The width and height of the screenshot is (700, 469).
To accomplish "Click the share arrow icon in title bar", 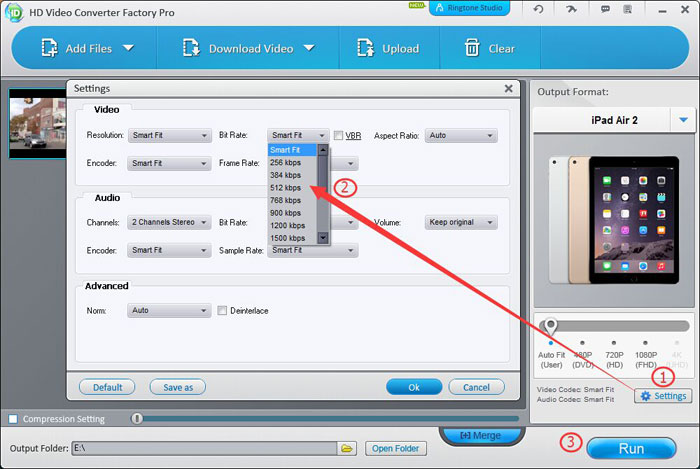I will click(571, 9).
